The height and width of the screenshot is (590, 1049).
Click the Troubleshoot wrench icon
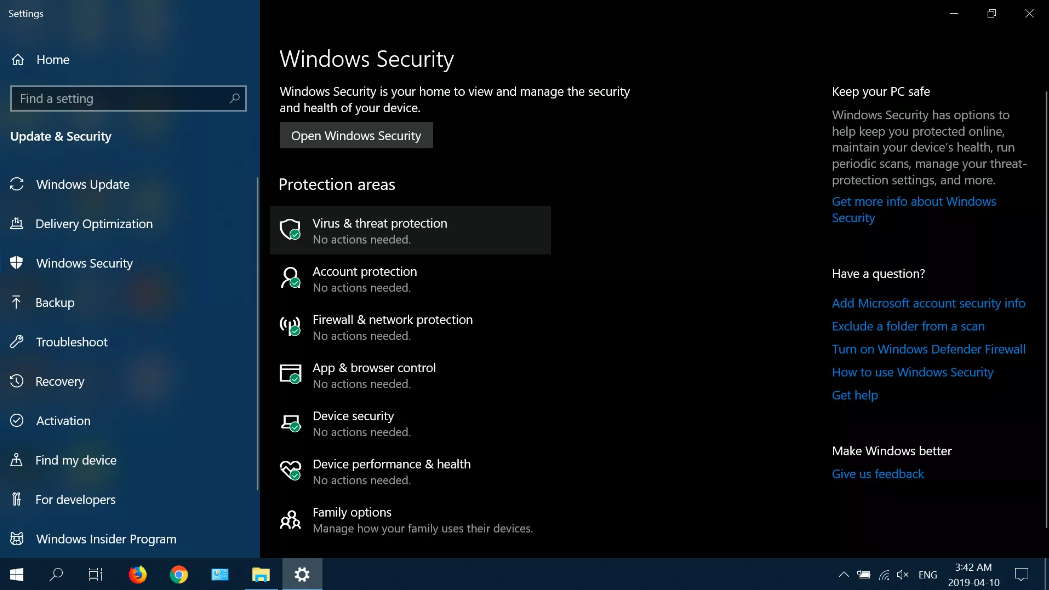tap(17, 342)
